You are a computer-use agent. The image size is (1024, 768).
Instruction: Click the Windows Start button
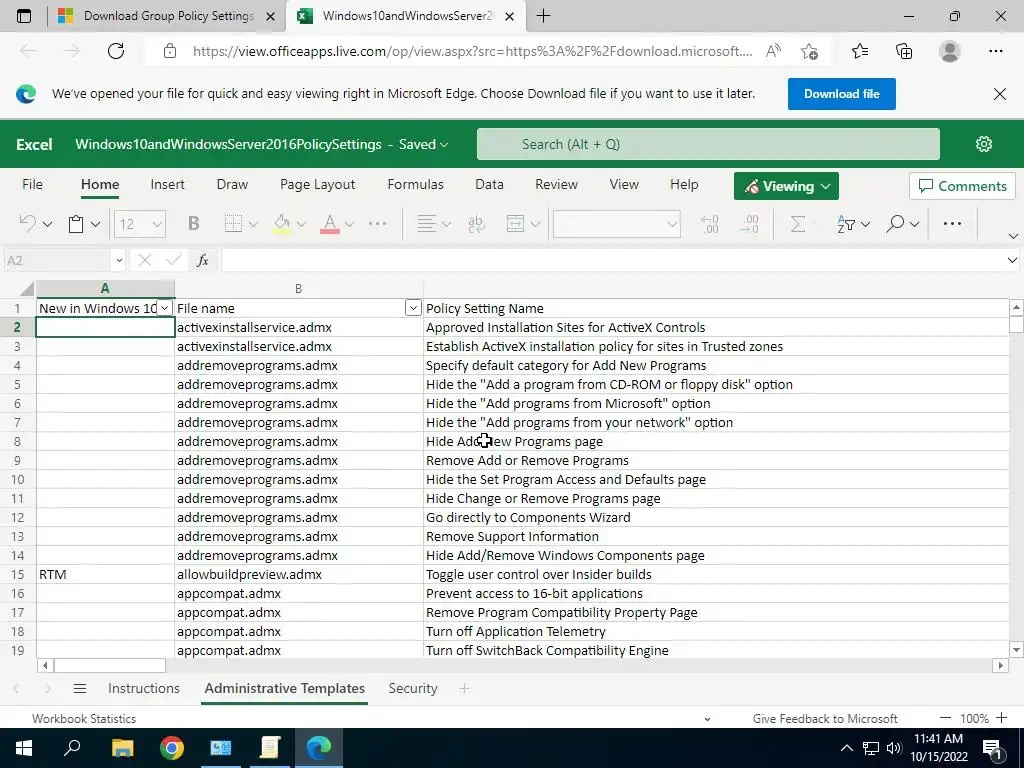click(24, 748)
